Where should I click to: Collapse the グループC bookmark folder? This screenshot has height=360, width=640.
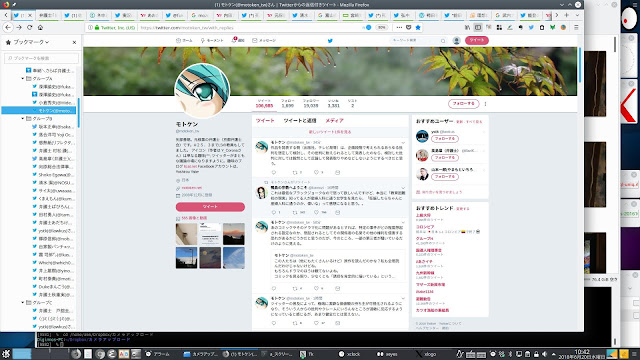pyautogui.click(x=23, y=302)
